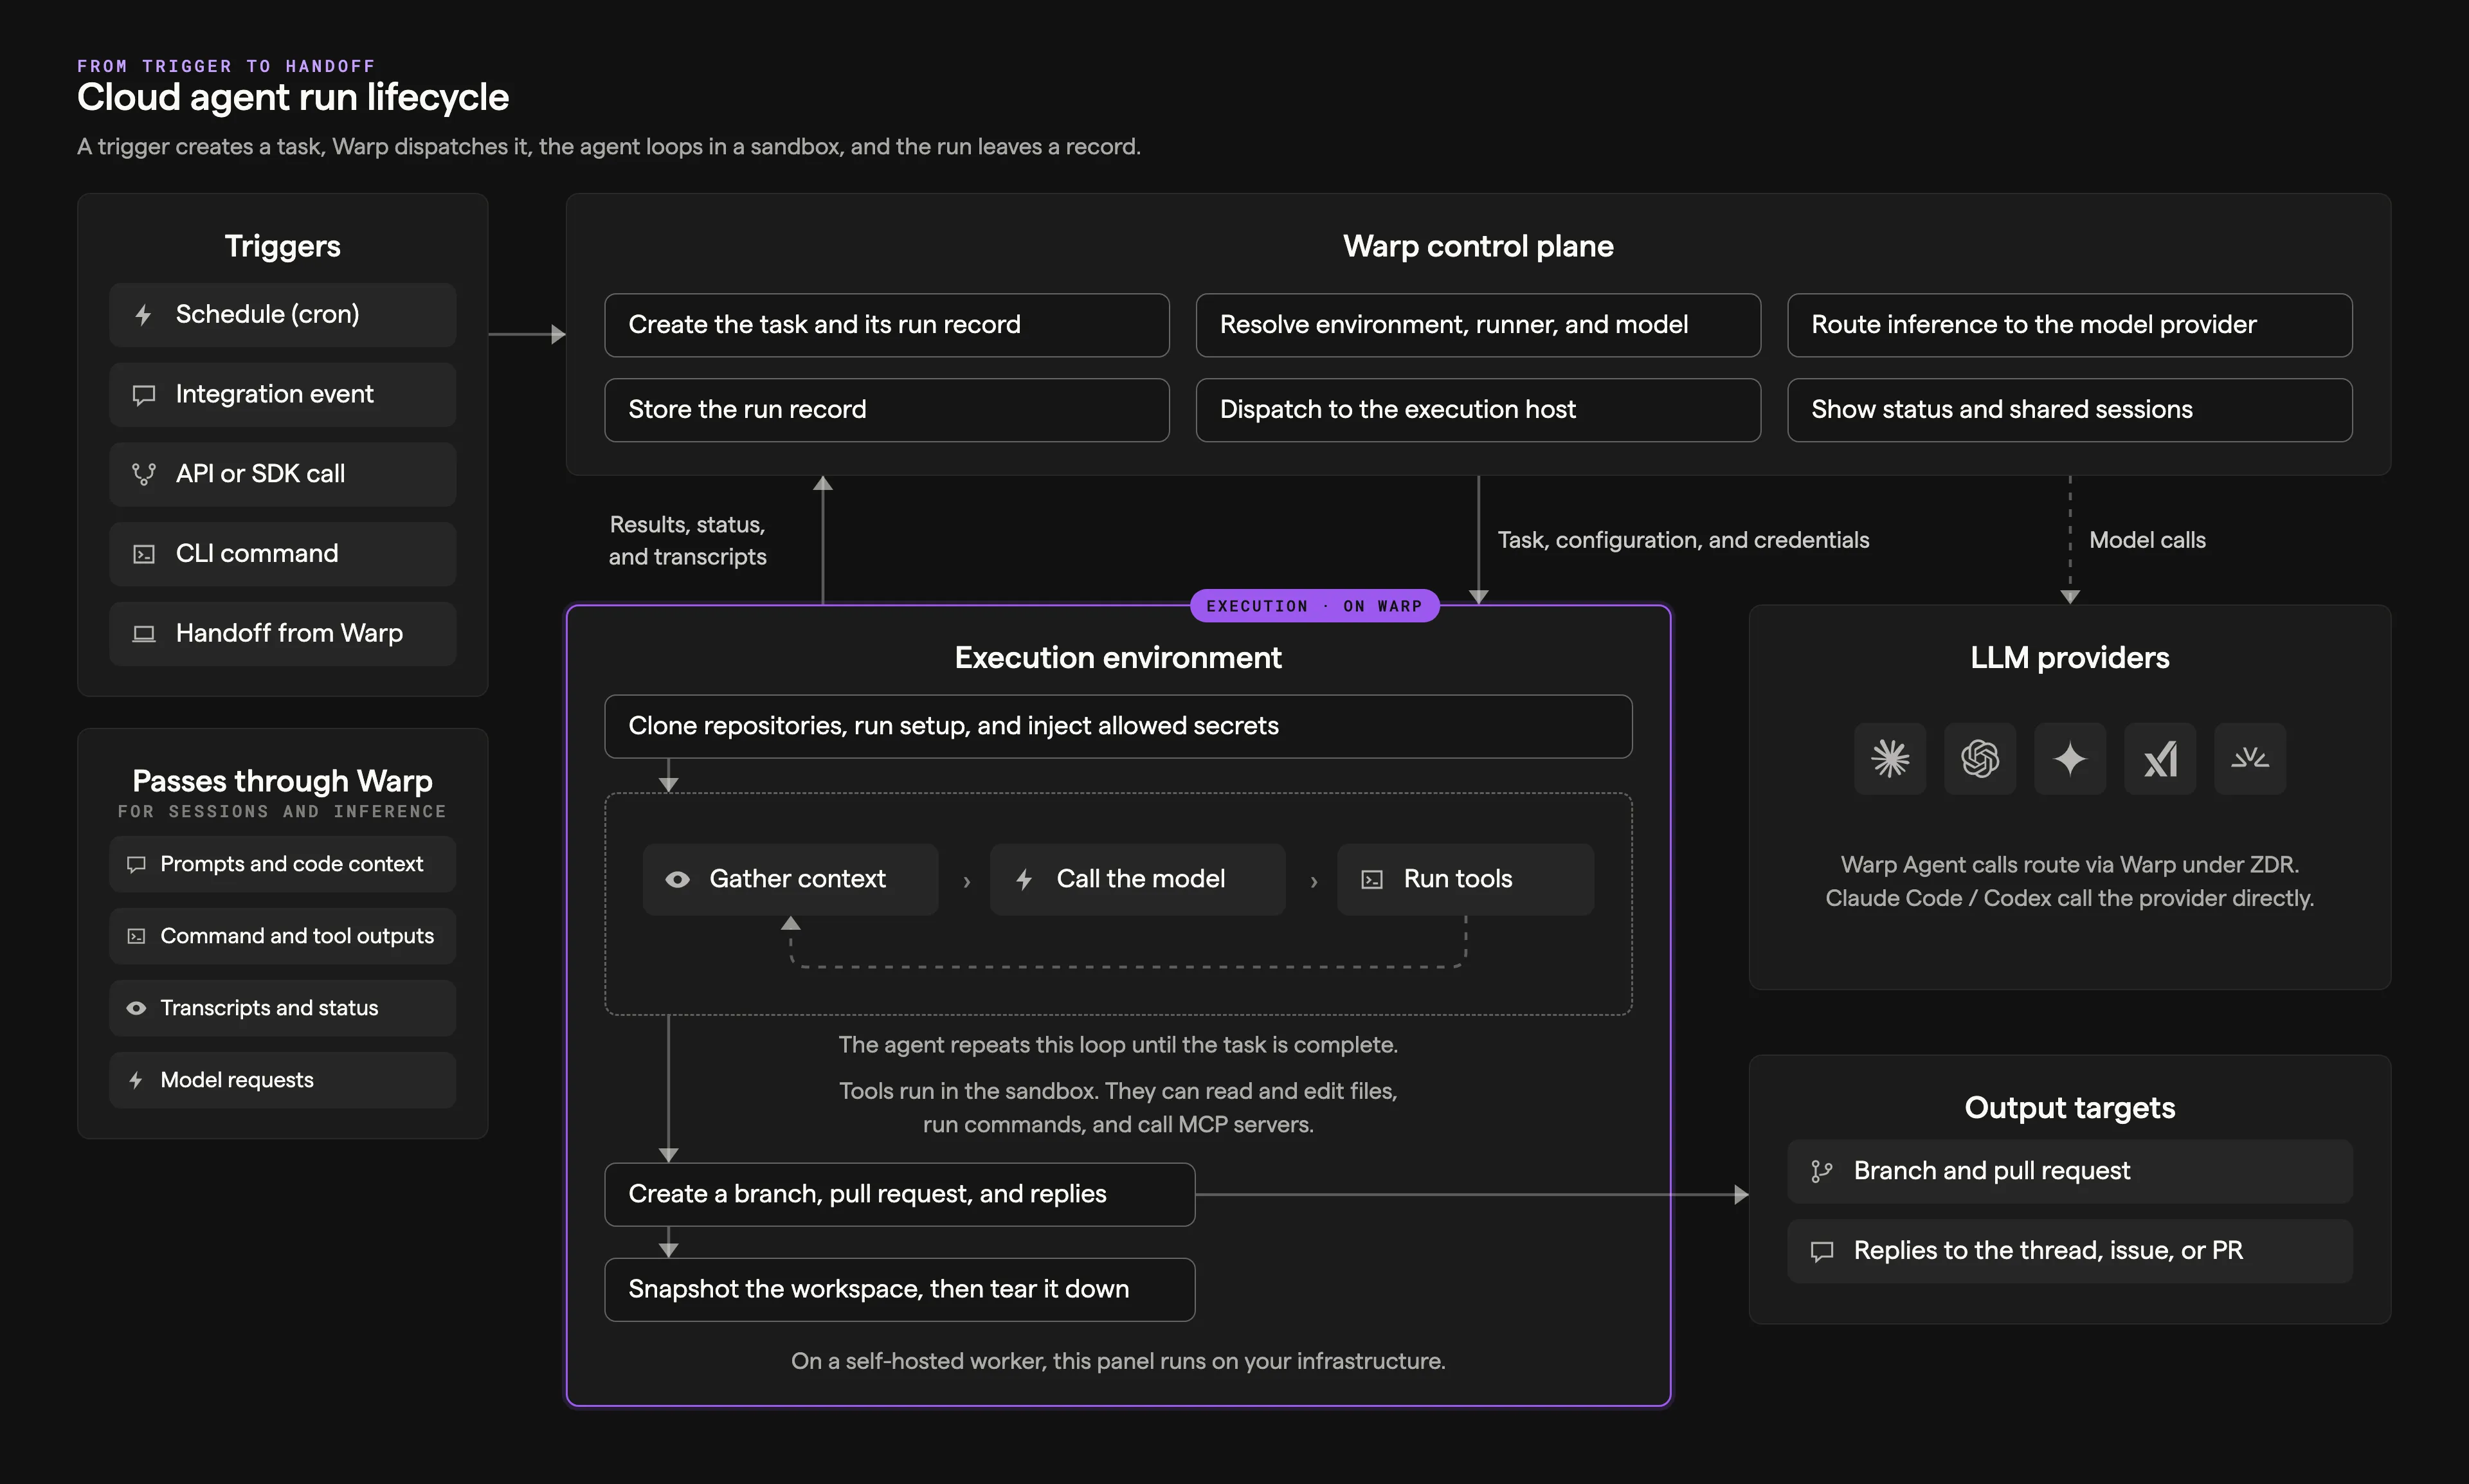Click the terminal icon in Run tools

click(1372, 880)
